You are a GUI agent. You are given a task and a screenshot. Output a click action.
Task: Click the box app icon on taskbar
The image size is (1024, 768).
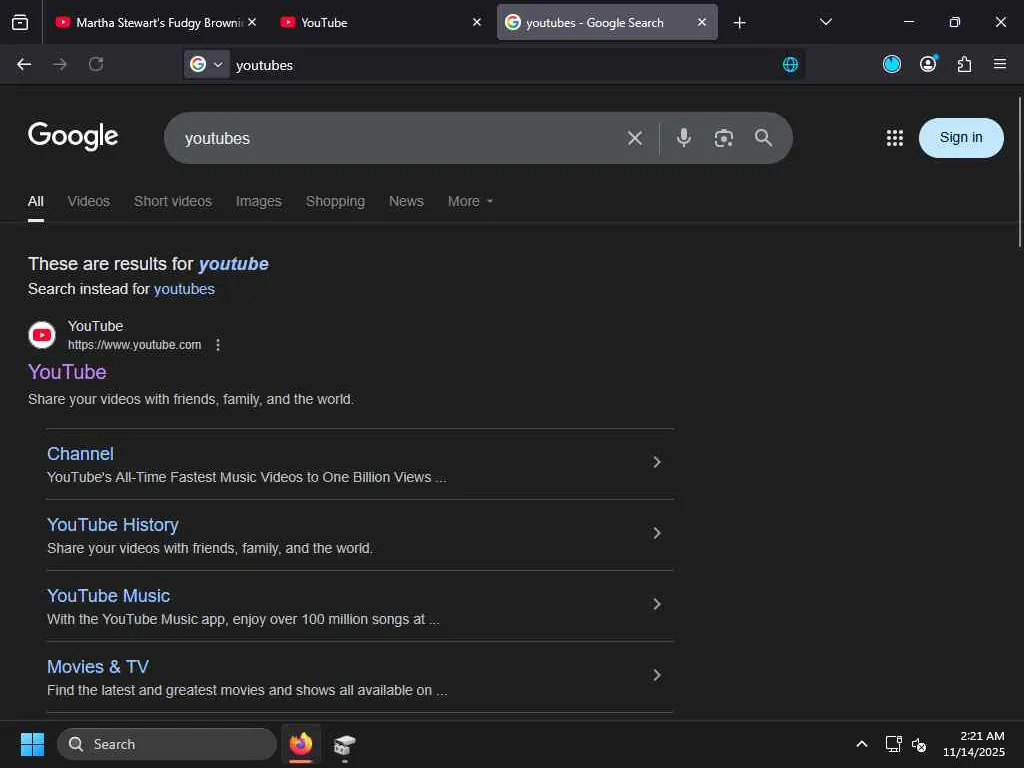[345, 744]
